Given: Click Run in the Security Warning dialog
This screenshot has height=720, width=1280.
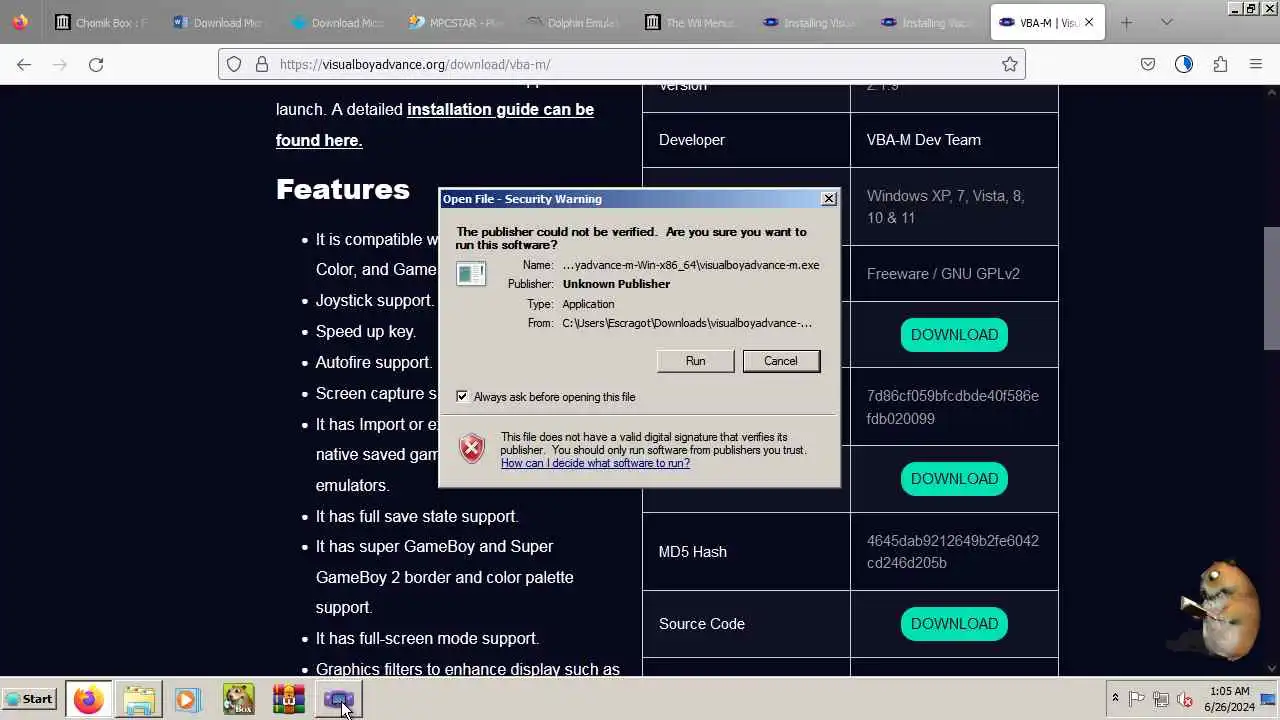Looking at the screenshot, I should click(695, 361).
